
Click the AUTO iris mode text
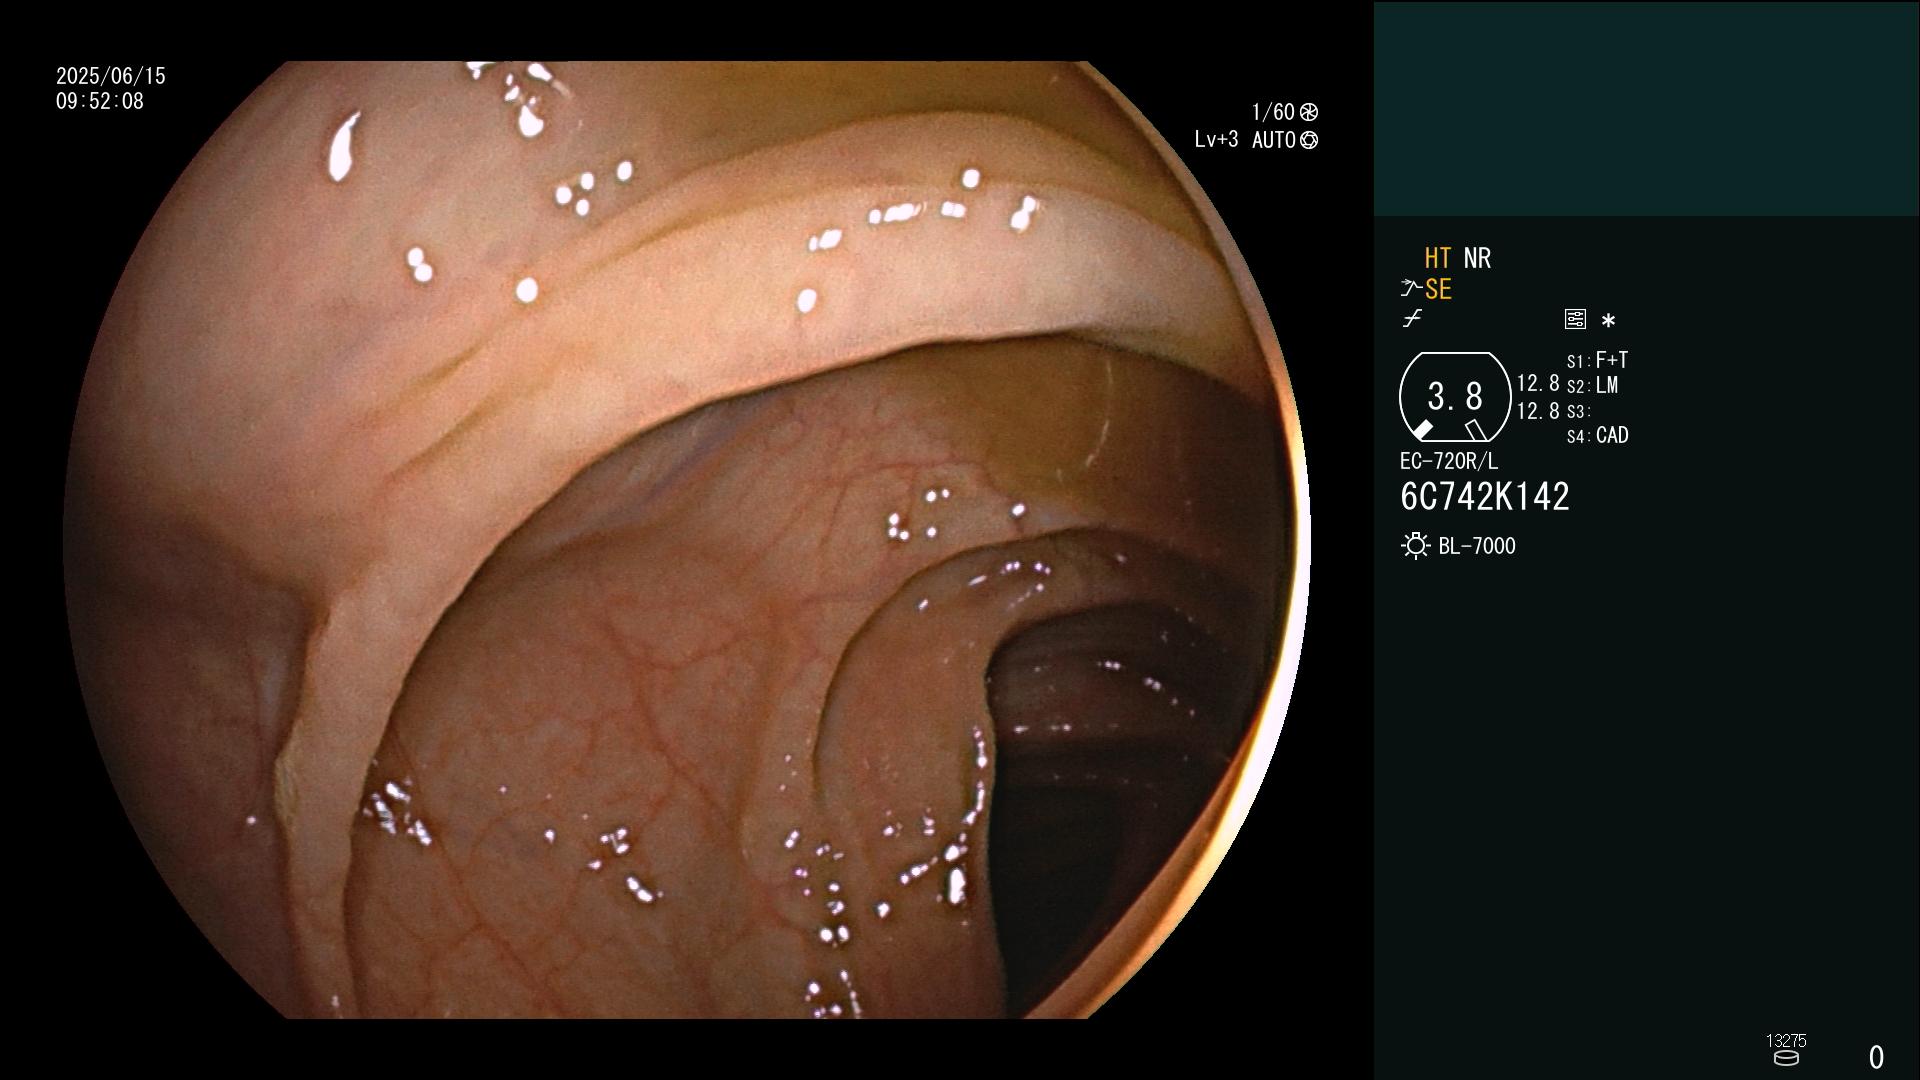point(1273,140)
